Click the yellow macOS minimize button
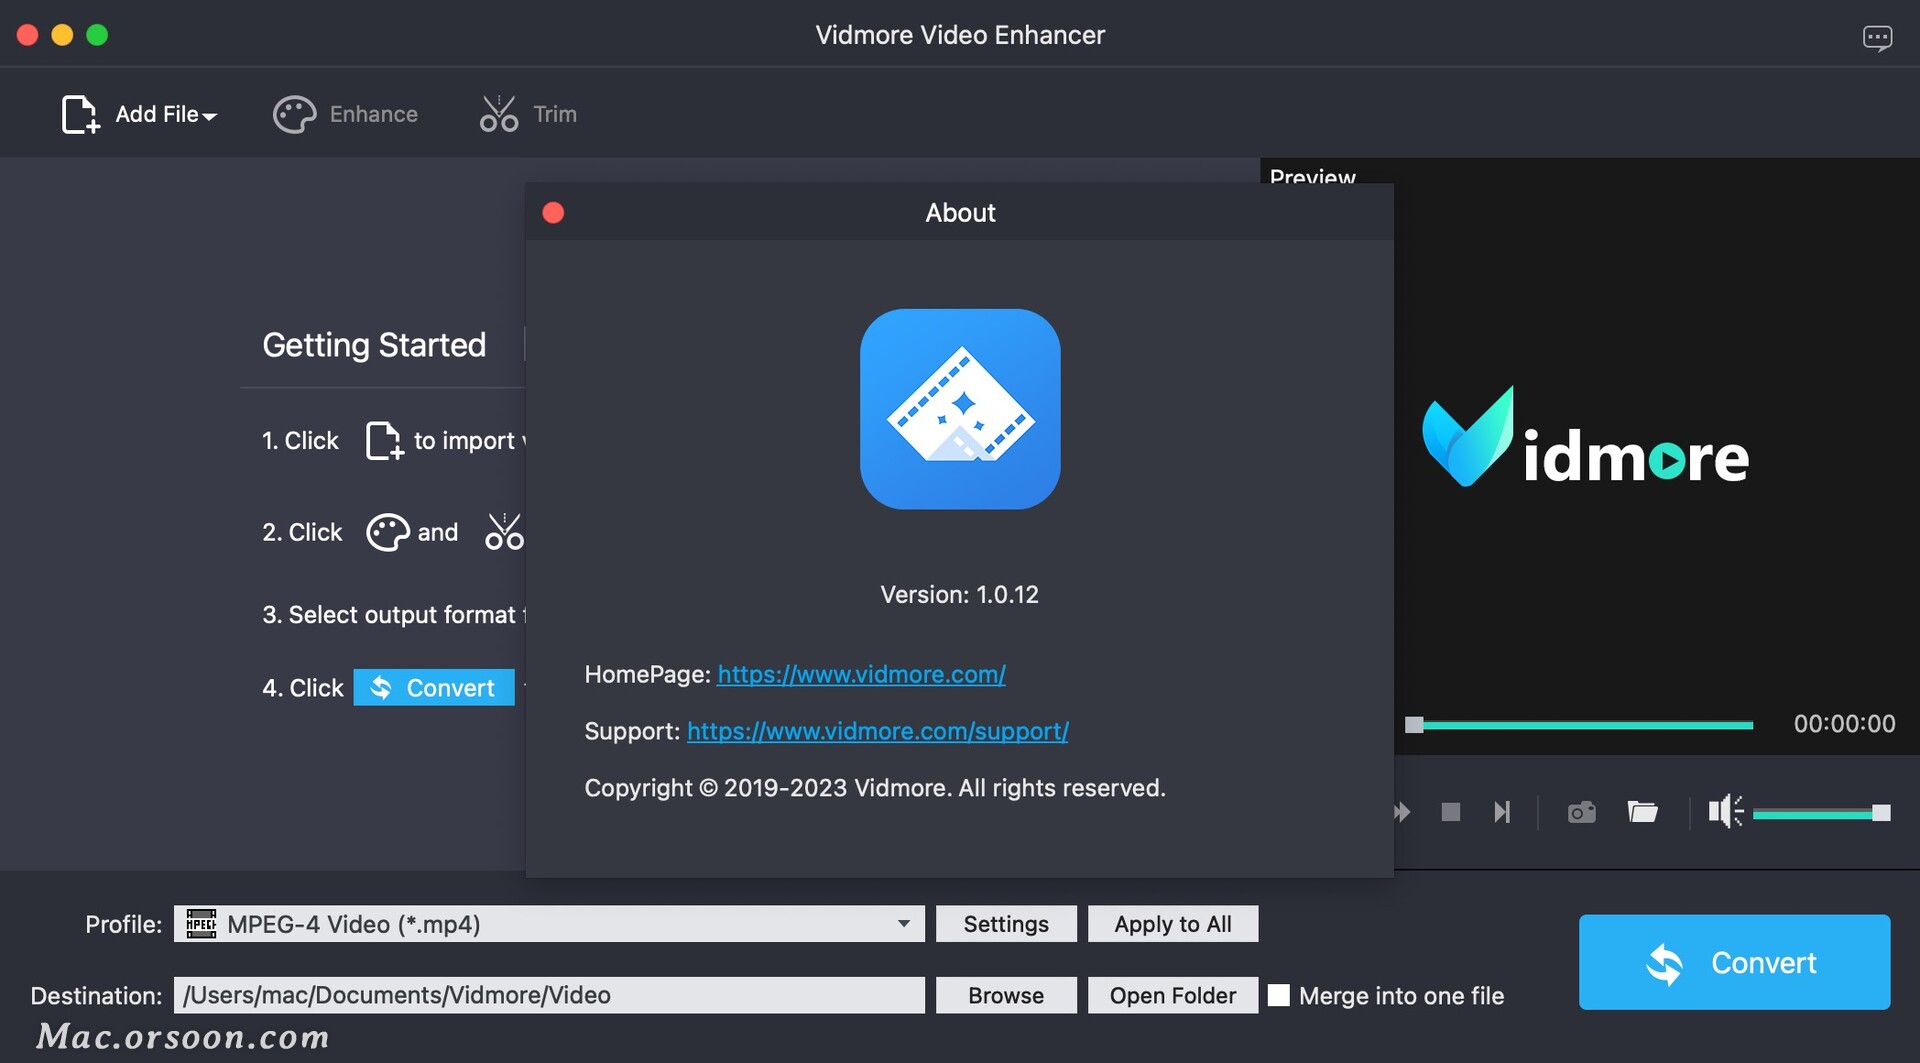1920x1063 pixels. point(62,35)
